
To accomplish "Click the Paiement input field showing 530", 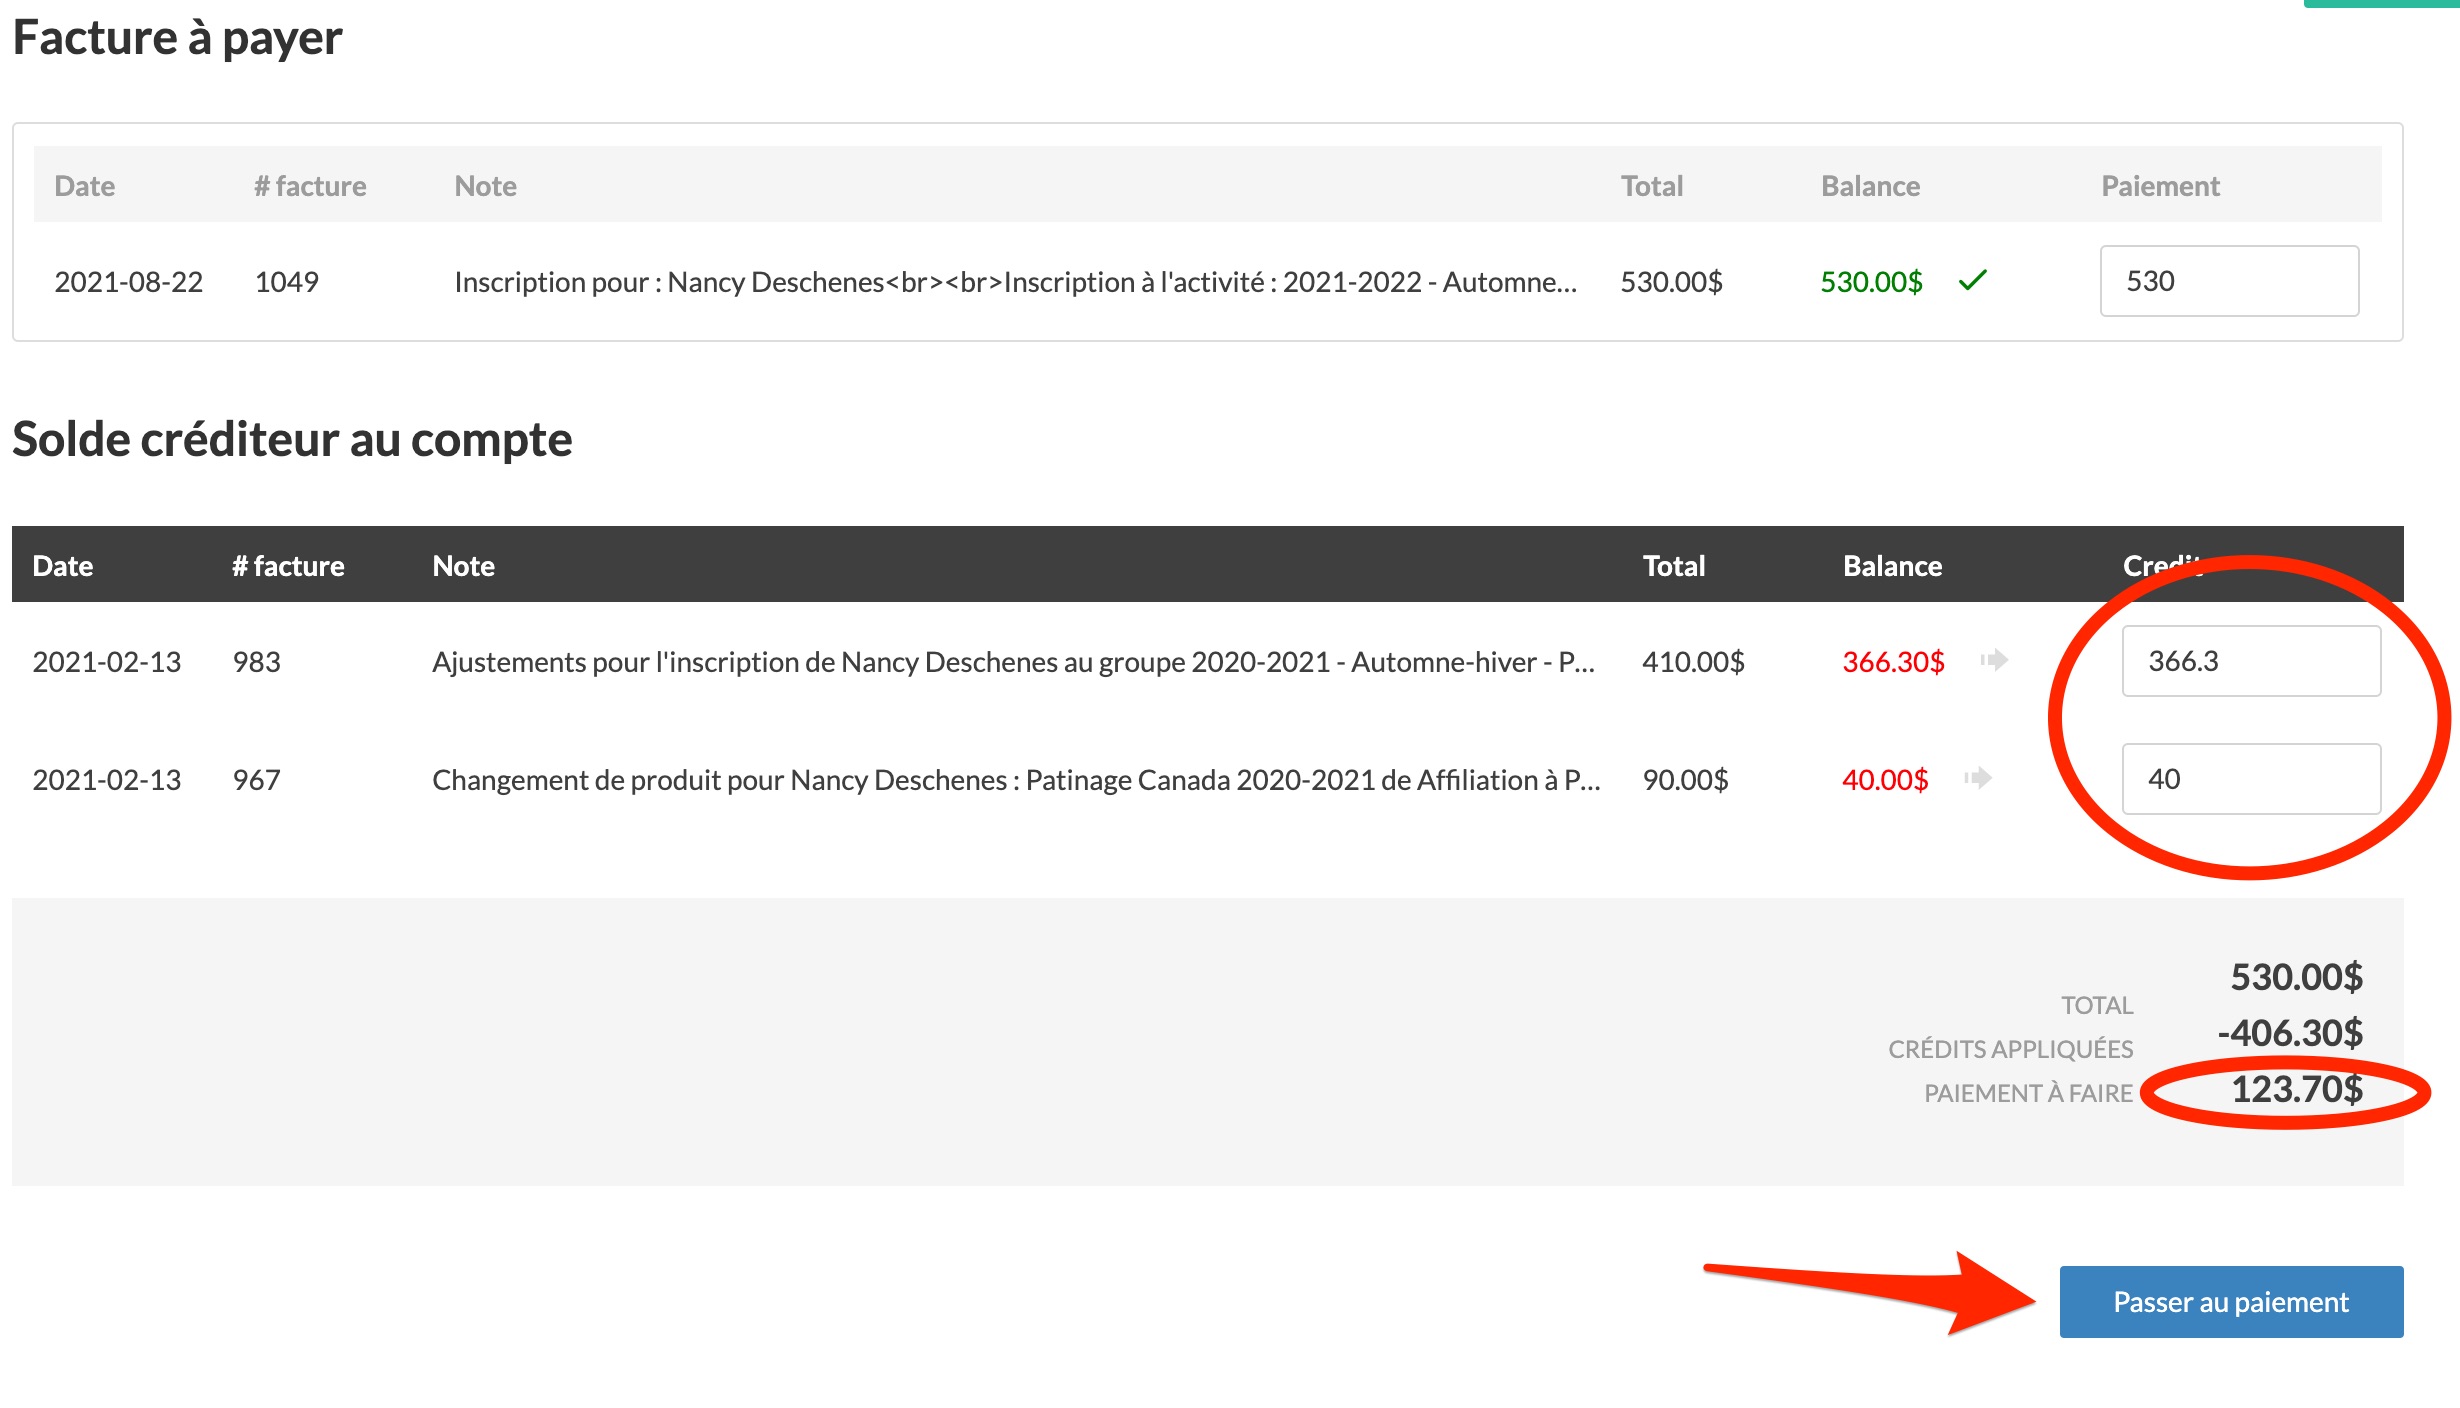I will pyautogui.click(x=2228, y=281).
